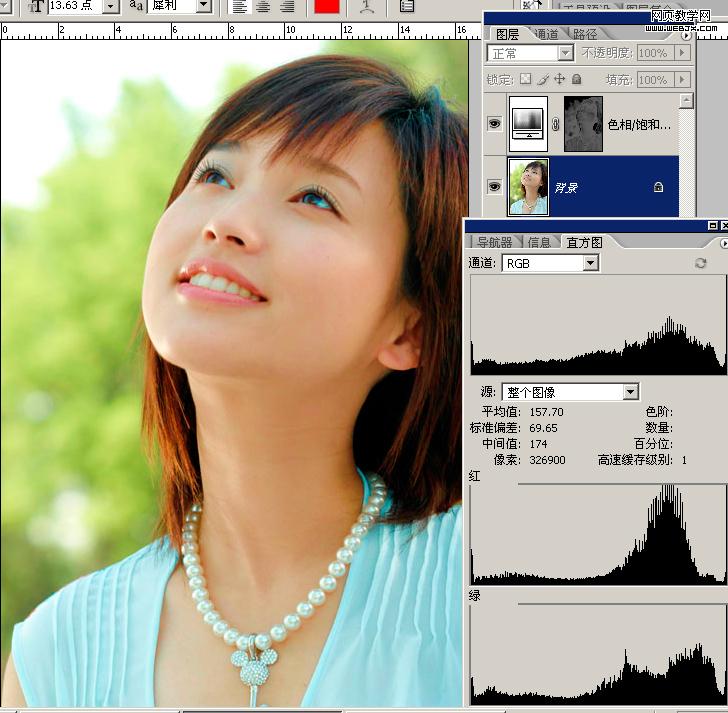Hide the Hue/Saturation adjustment layer
Screen dimensions: 728x713
(494, 124)
